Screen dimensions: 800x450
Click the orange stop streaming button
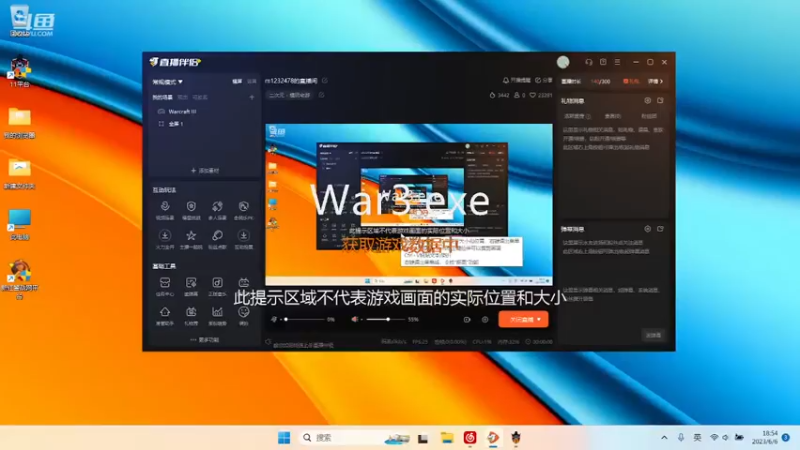coord(523,319)
